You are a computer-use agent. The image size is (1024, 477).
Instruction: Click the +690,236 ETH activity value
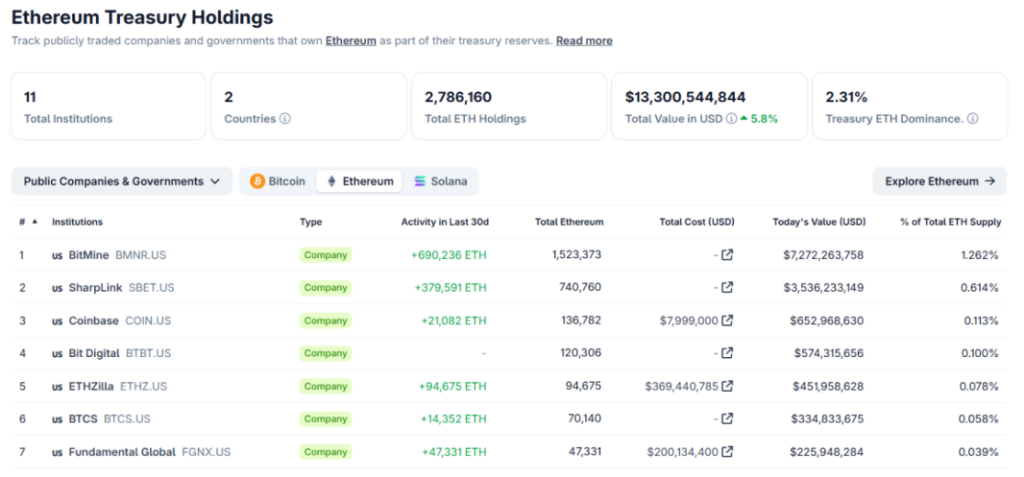[x=449, y=255]
